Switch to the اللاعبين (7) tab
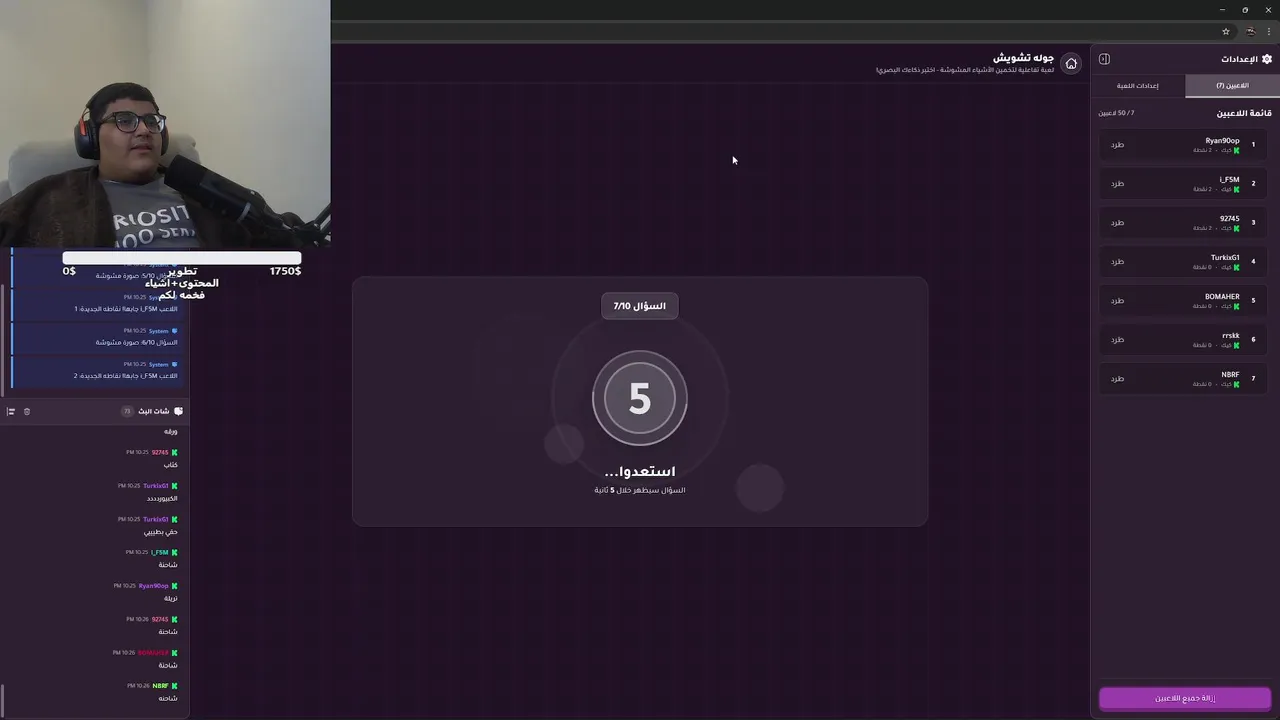1280x720 pixels. pyautogui.click(x=1232, y=86)
